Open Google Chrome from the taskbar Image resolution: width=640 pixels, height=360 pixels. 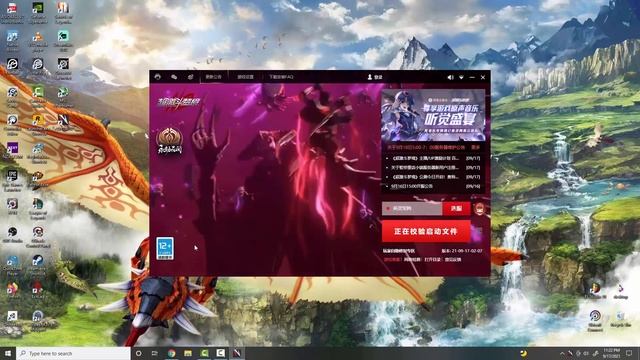coord(171,353)
